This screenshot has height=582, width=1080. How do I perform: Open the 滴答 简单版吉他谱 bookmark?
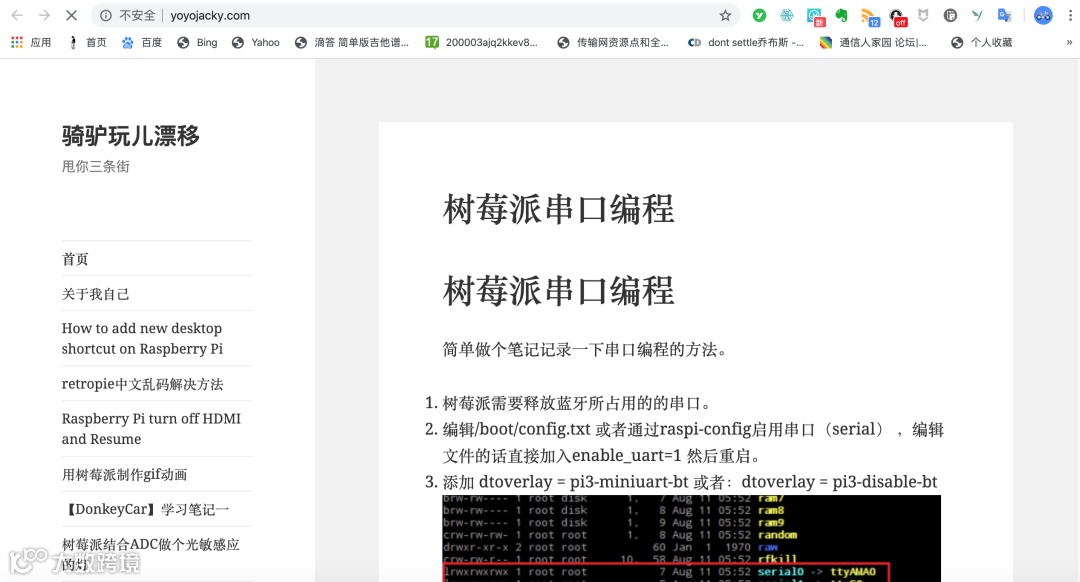tap(352, 42)
